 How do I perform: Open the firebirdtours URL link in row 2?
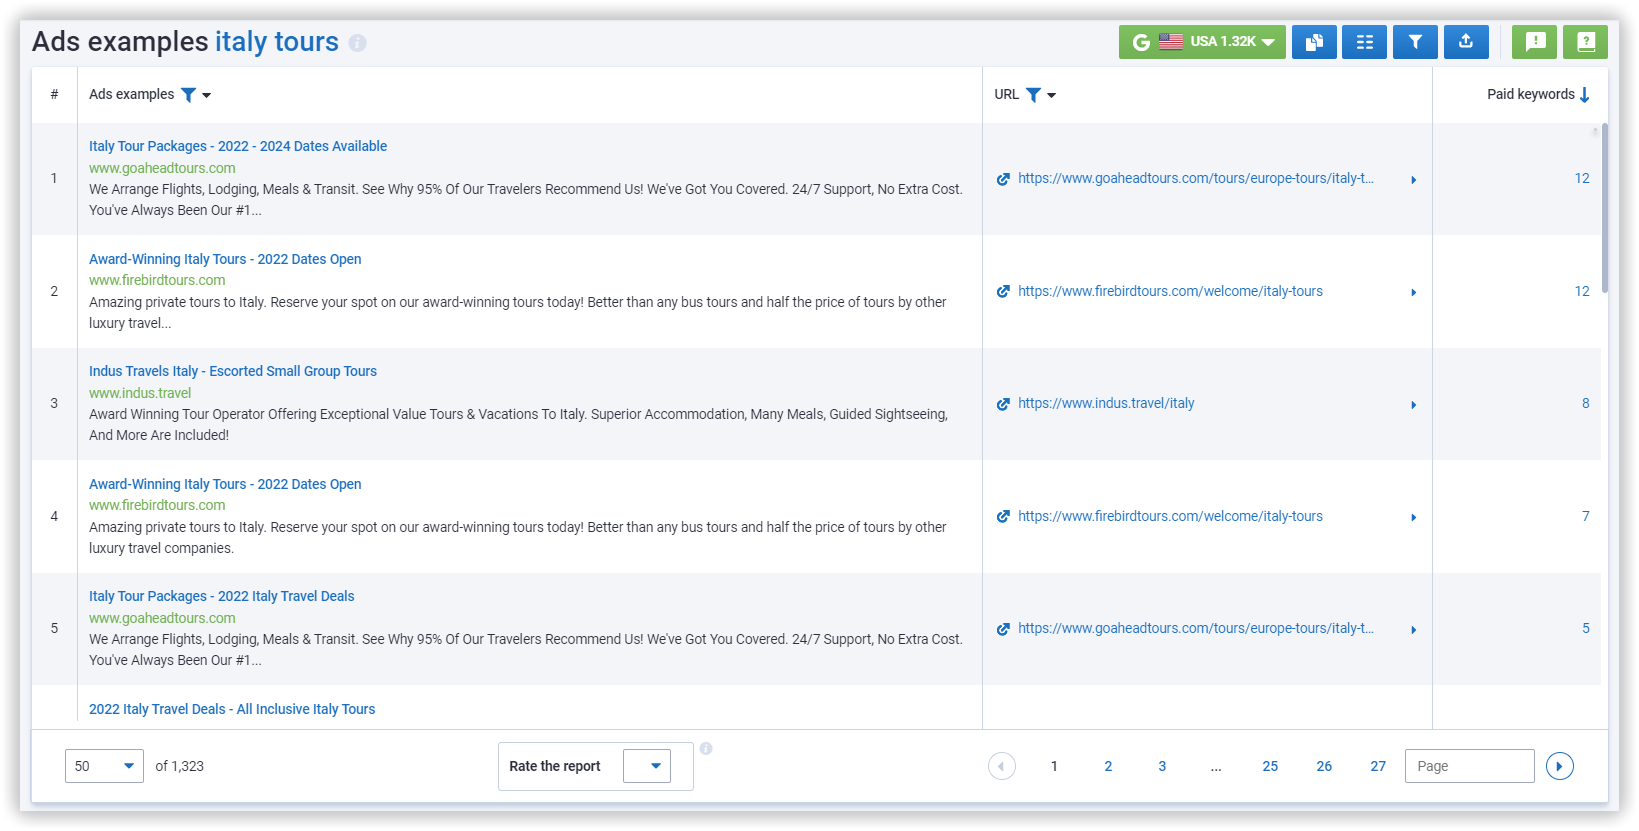pyautogui.click(x=1170, y=291)
